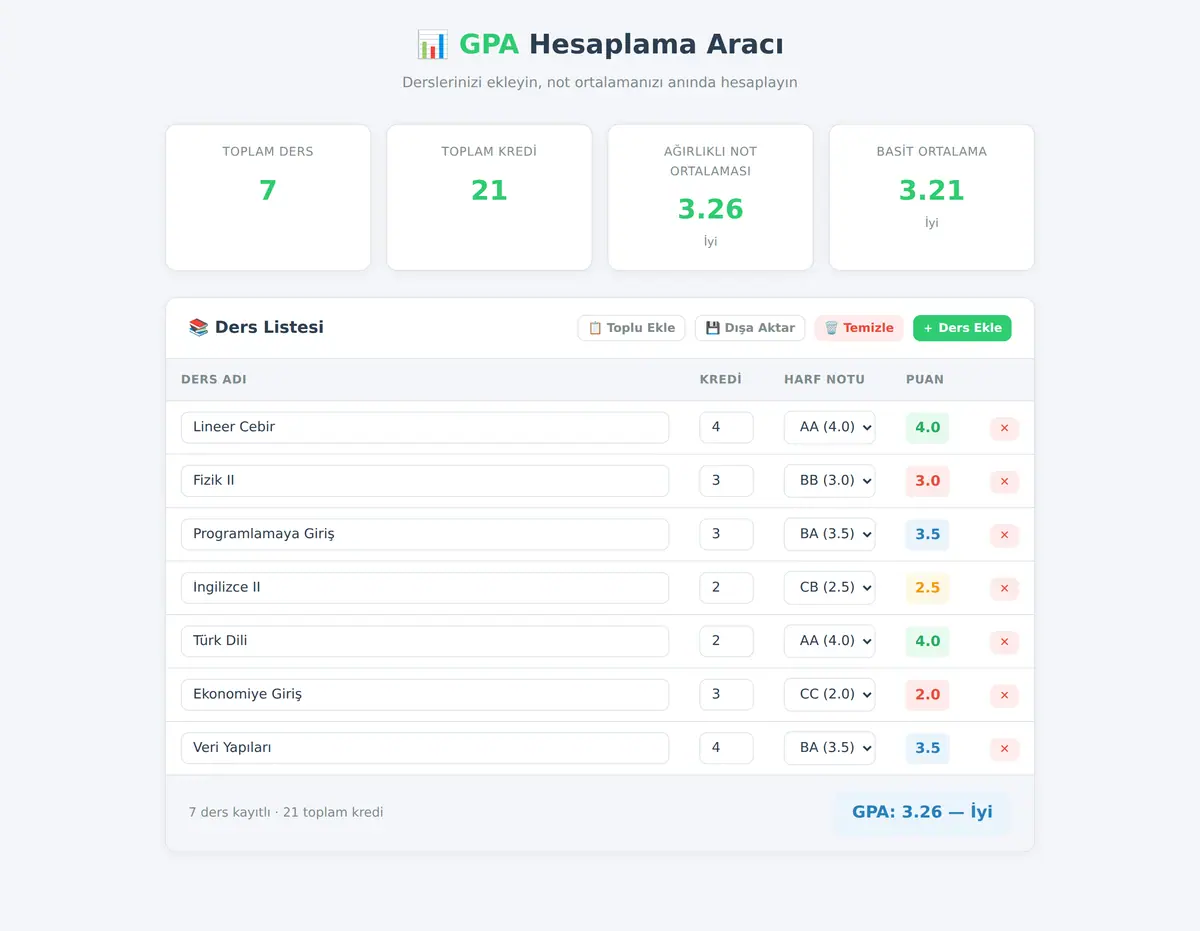This screenshot has width=1200, height=931.
Task: Open grade dropdown for Fizik II
Action: coord(829,481)
